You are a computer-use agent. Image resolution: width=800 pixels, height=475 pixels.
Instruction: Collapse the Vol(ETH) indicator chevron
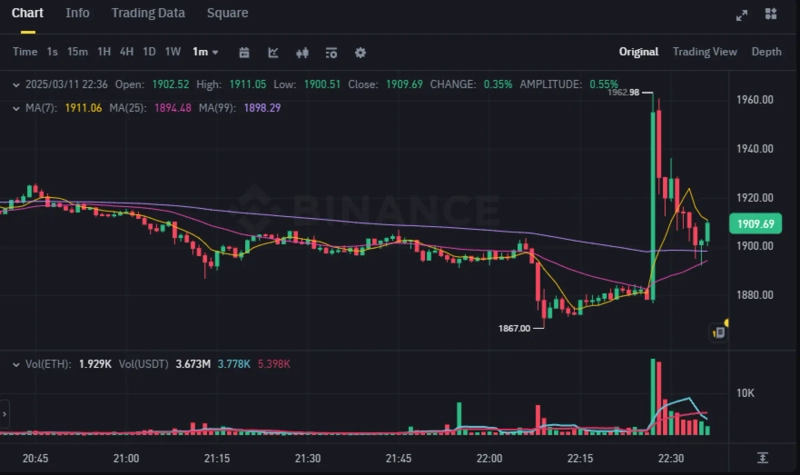click(16, 364)
